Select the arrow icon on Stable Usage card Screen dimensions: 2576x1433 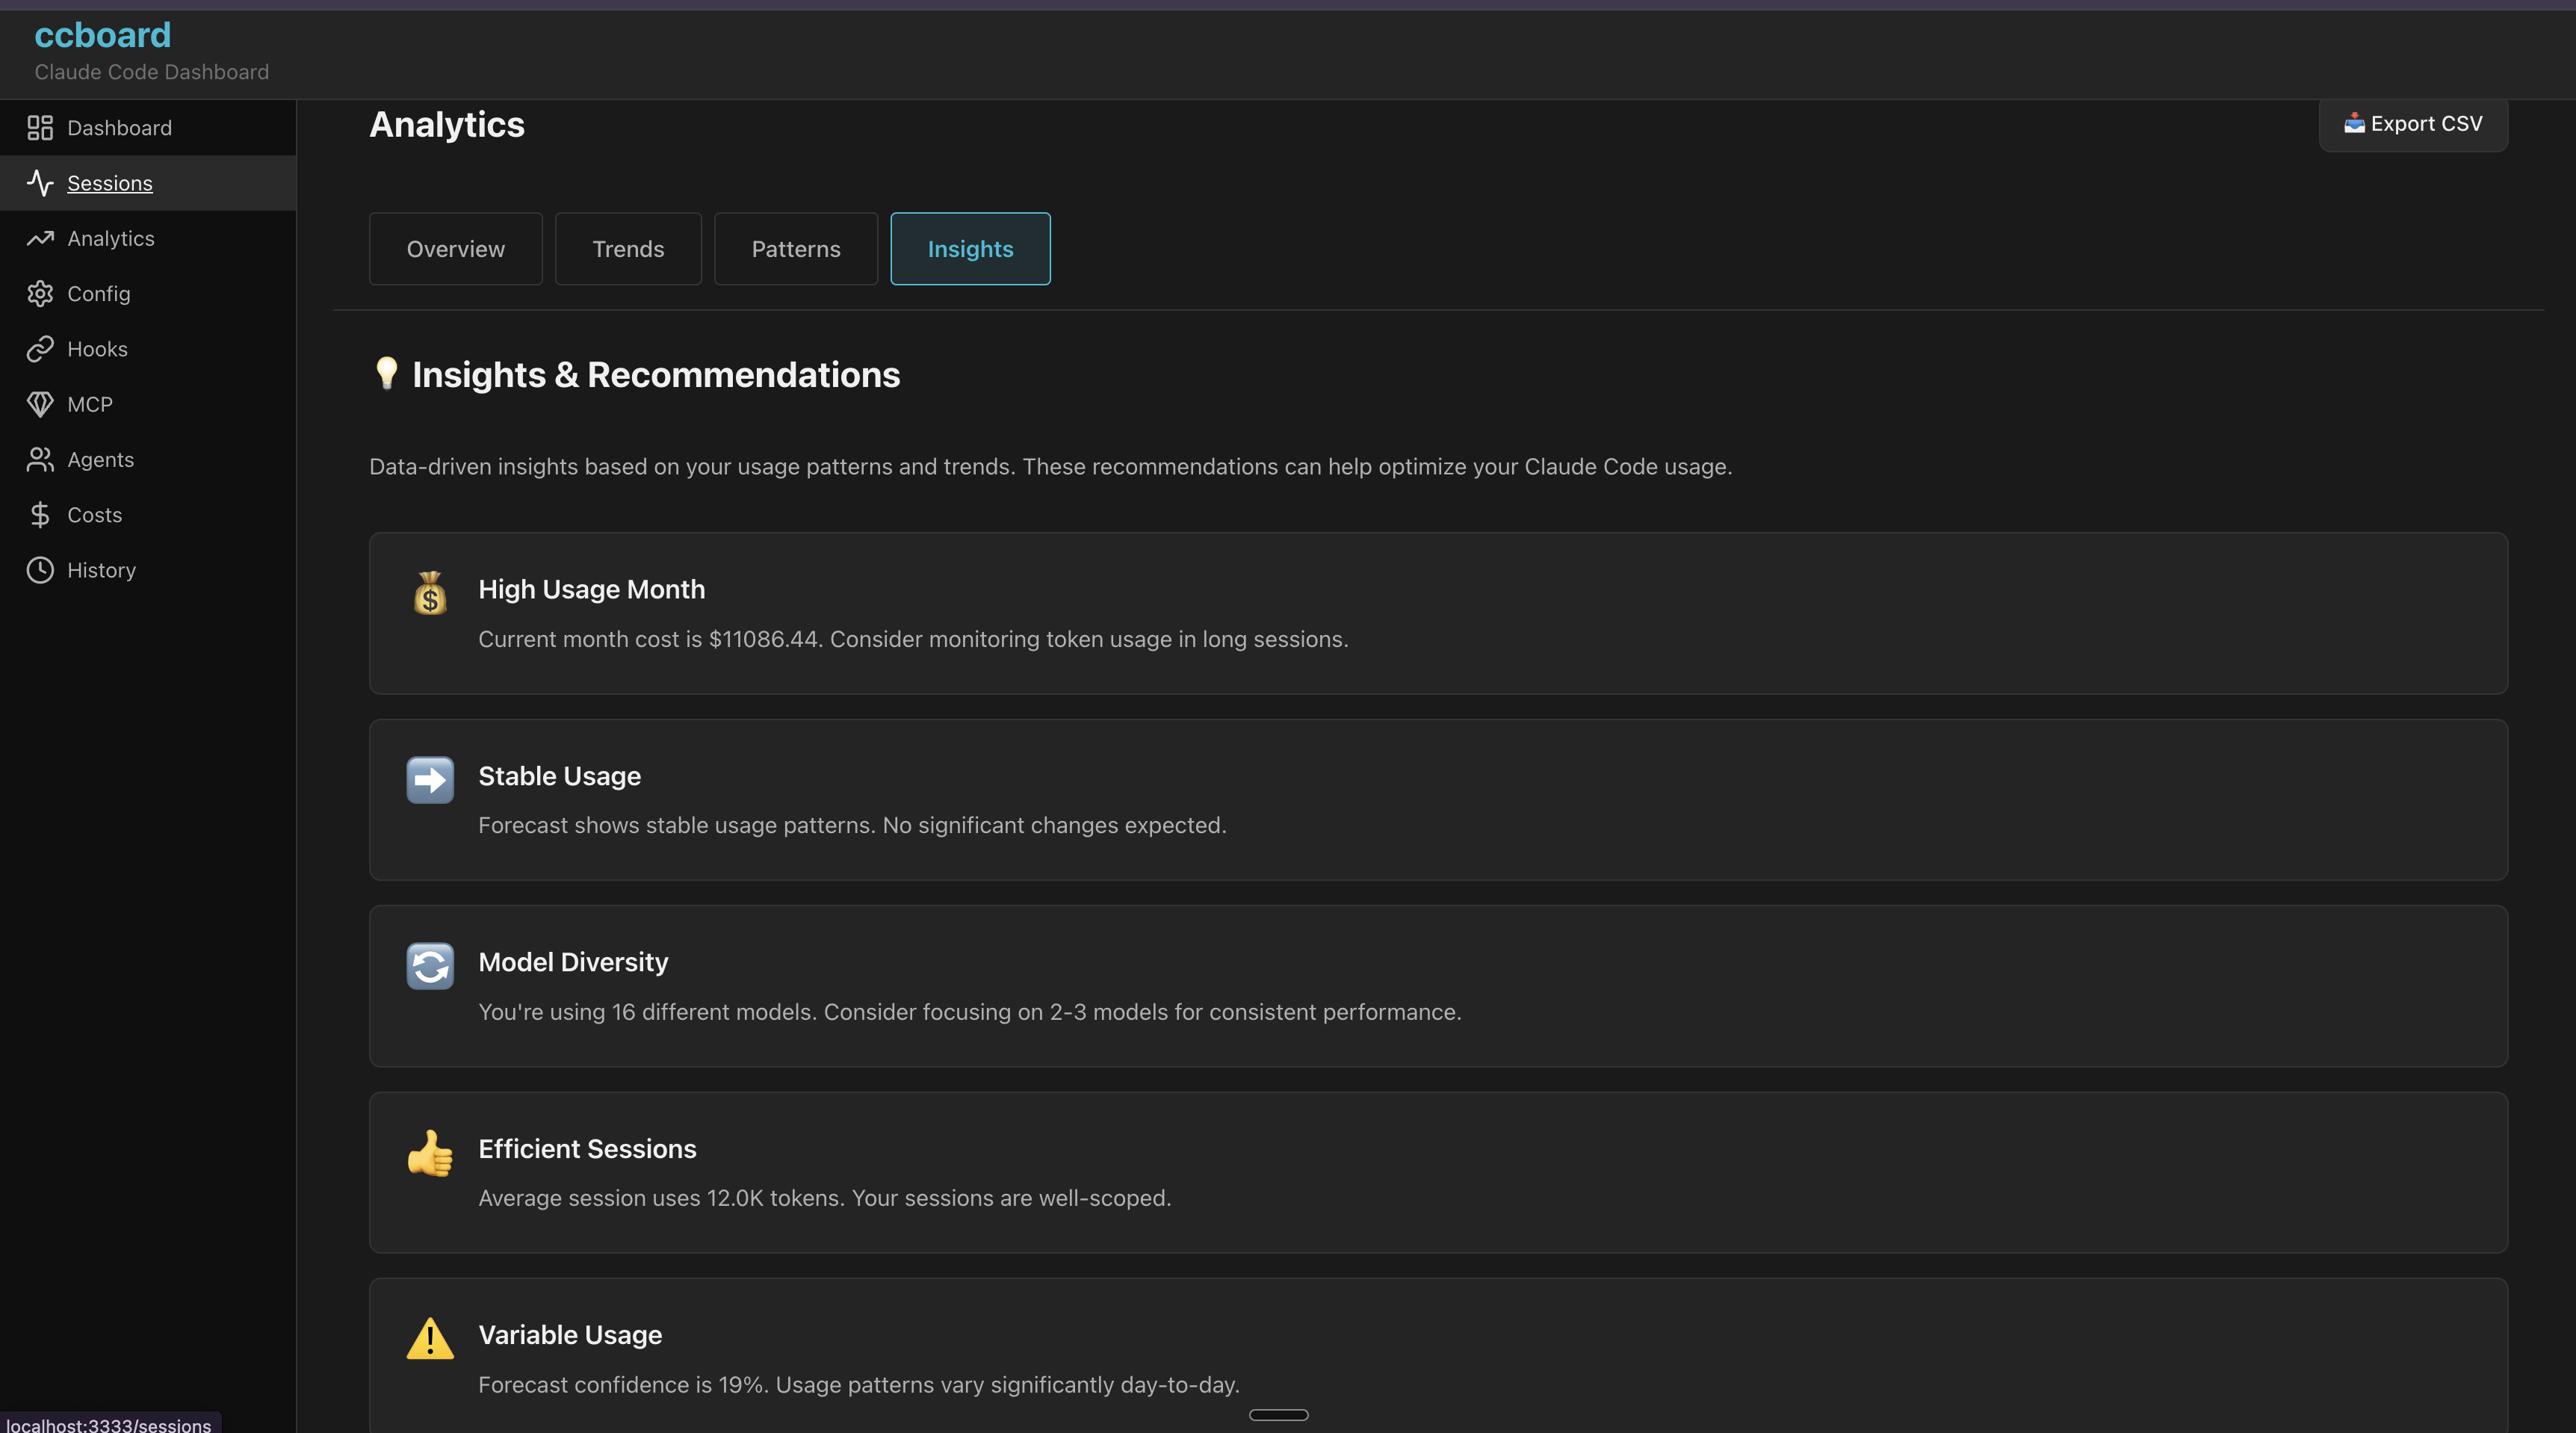429,779
